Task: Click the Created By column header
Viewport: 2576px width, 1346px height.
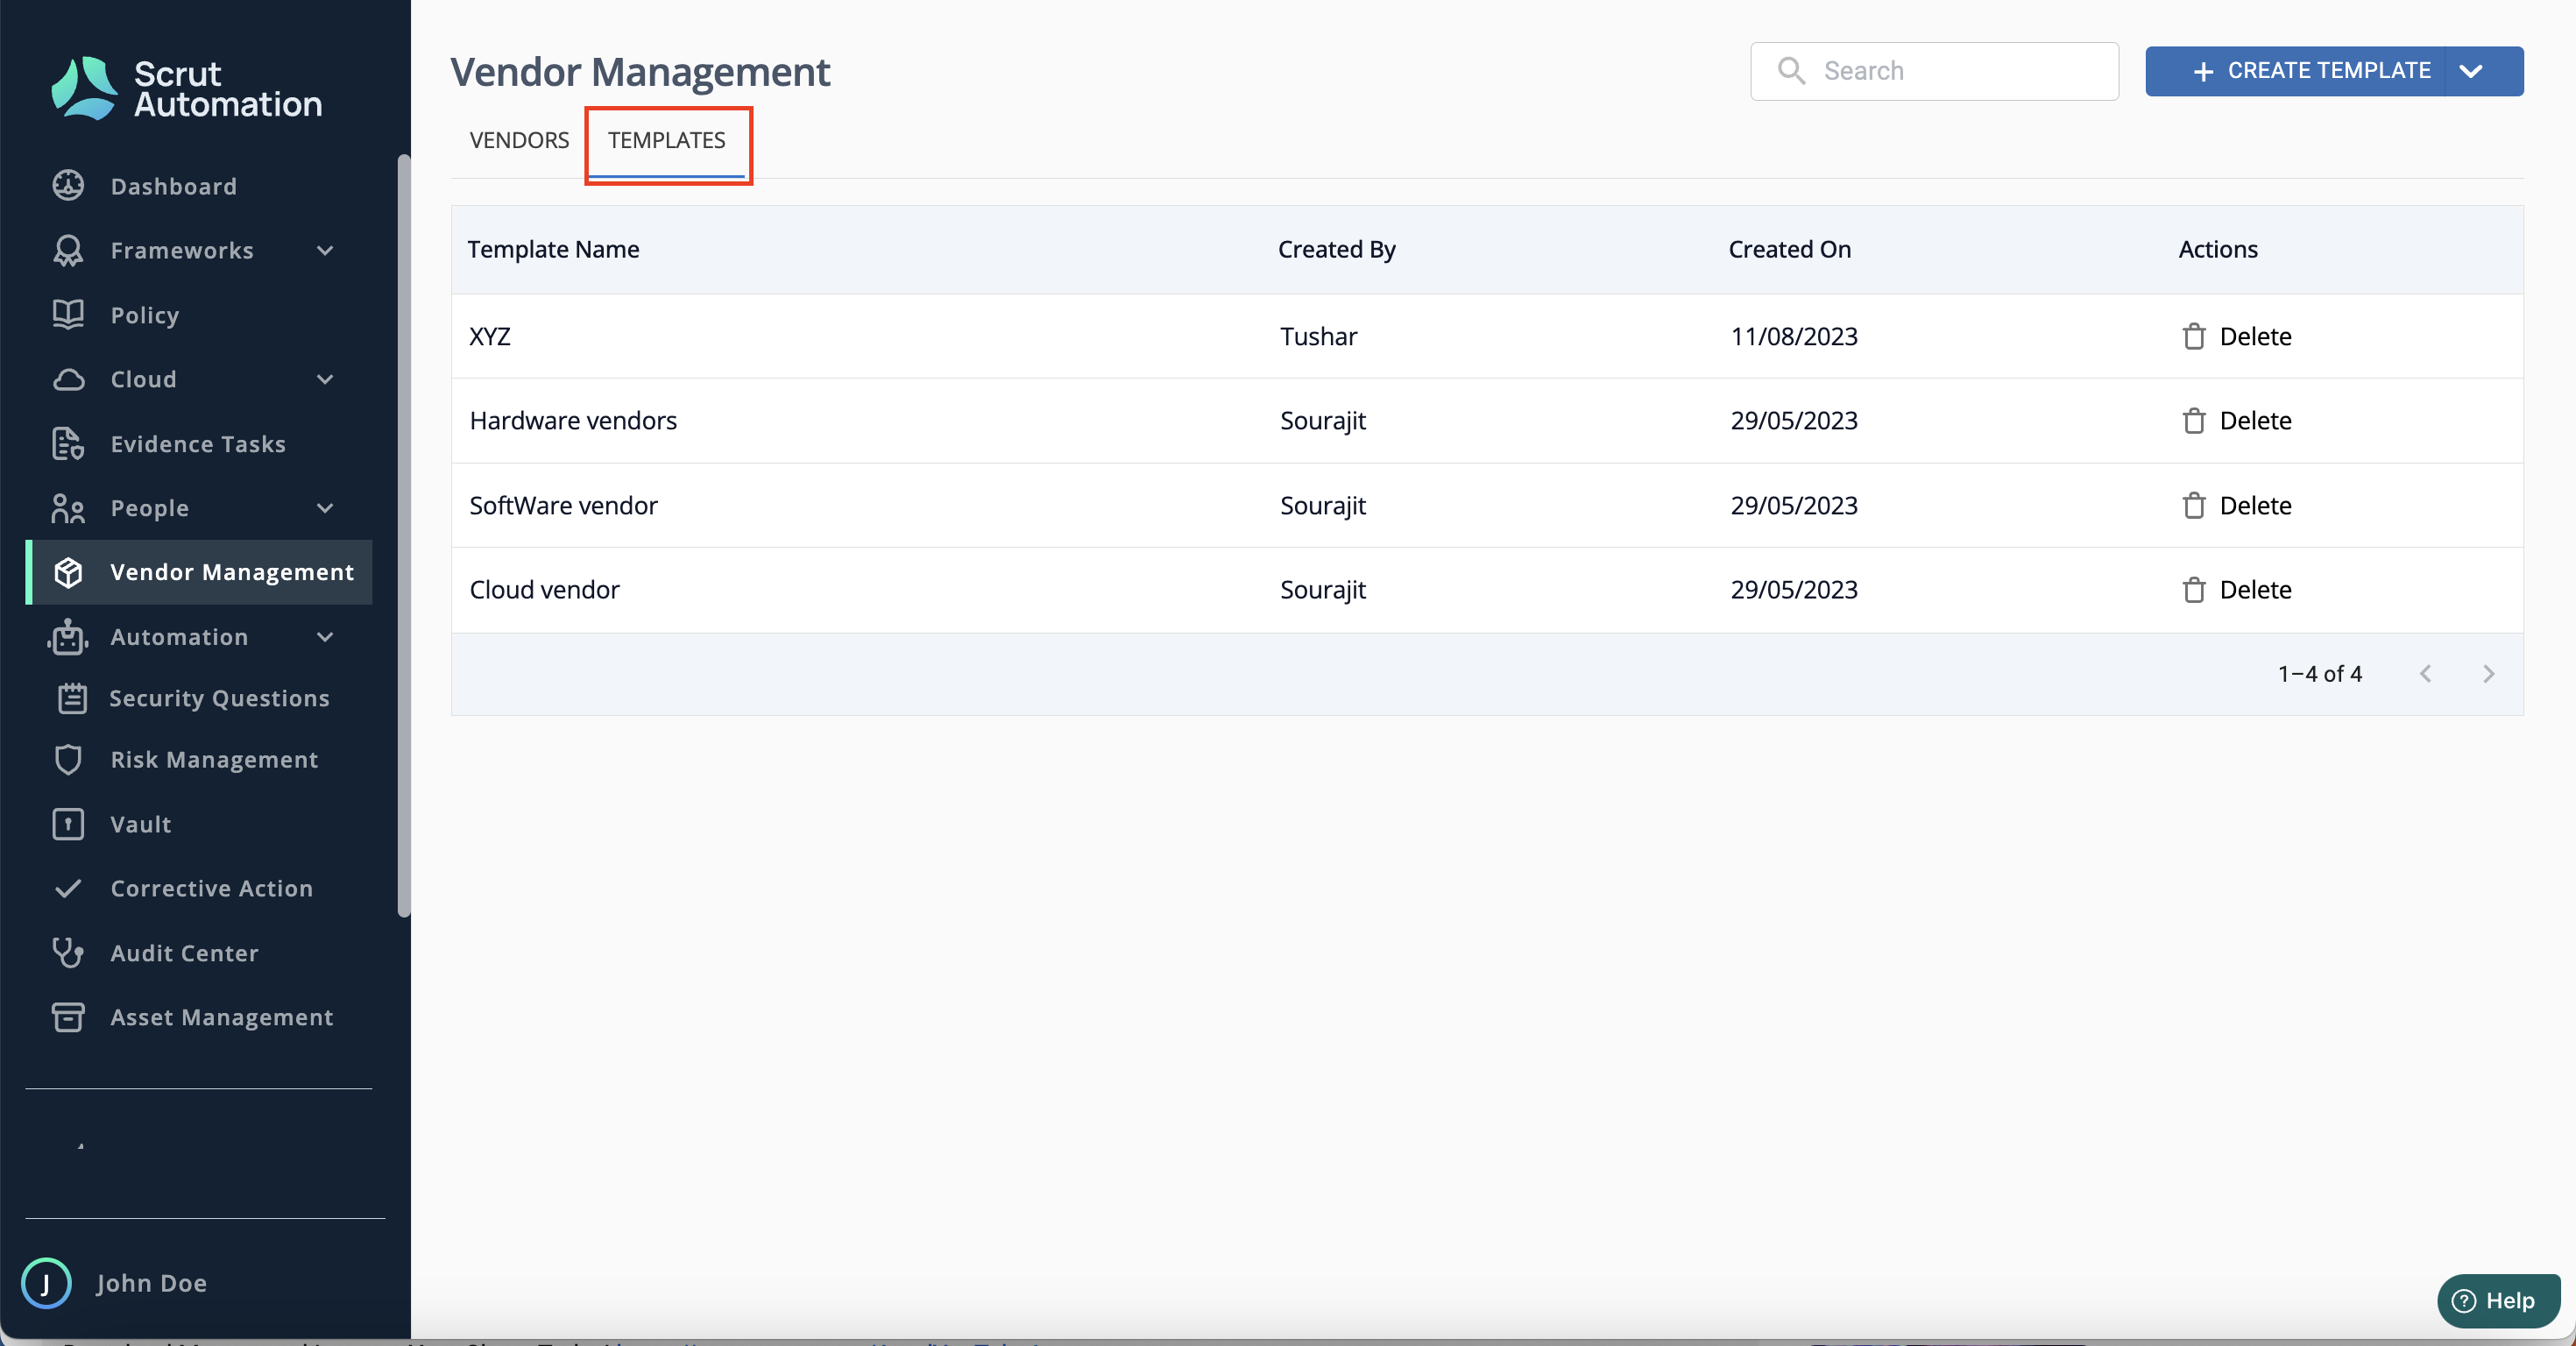Action: pos(1336,249)
